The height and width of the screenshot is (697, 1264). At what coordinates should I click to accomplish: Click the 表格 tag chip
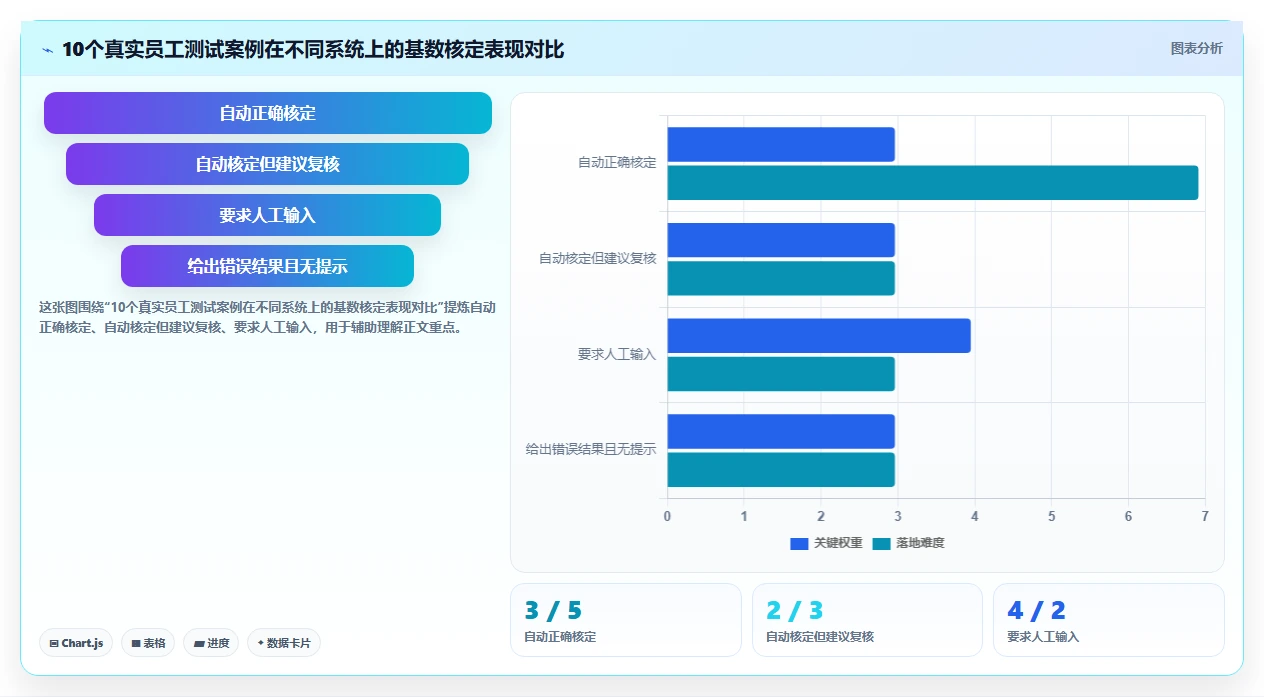149,643
